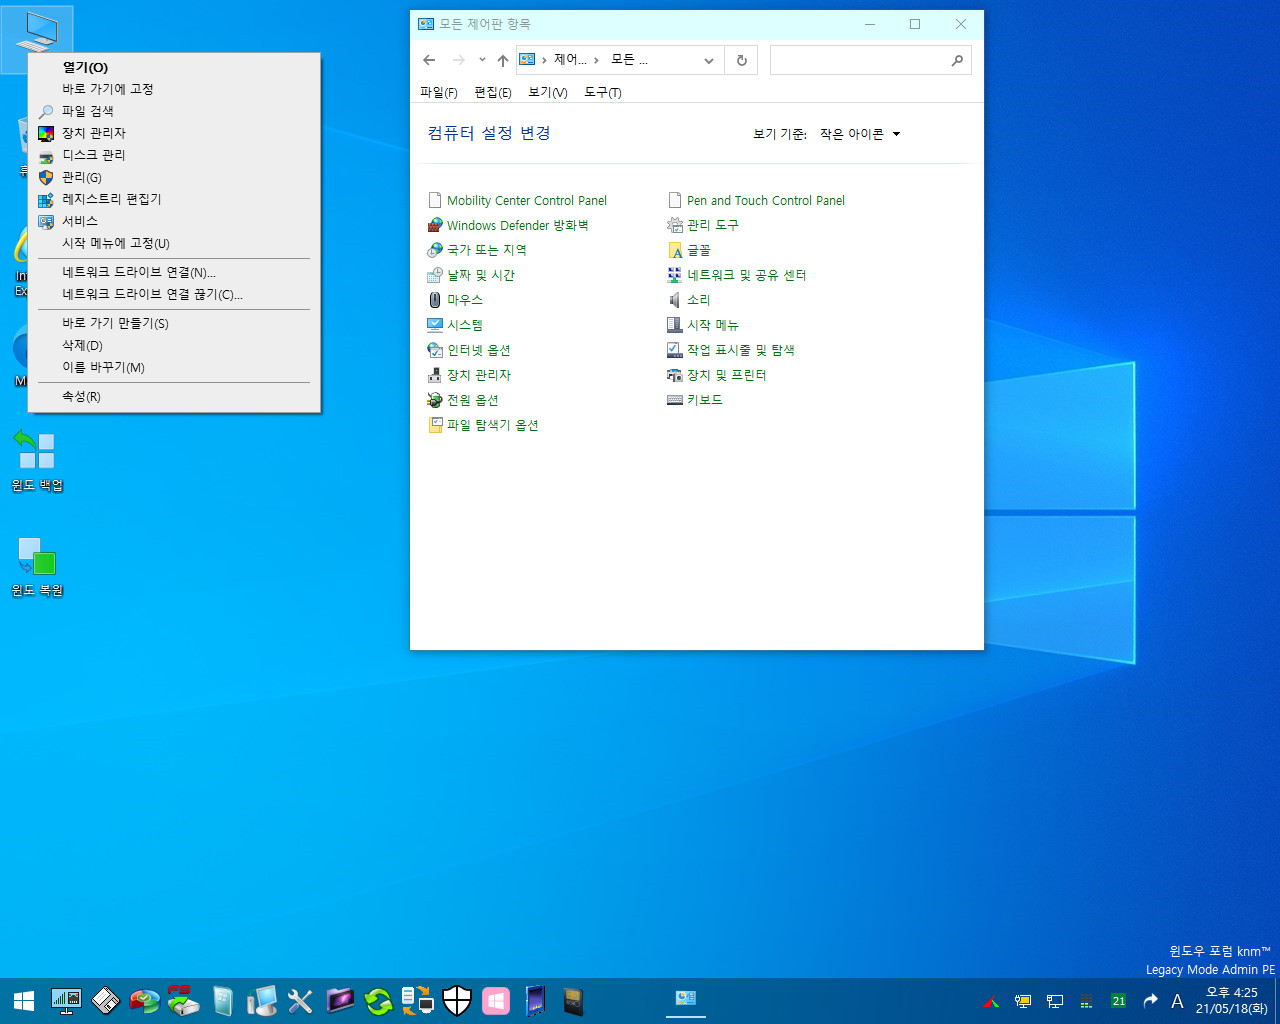This screenshot has width=1280, height=1024.
Task: Open the 보기(V) menu
Action: pyautogui.click(x=548, y=92)
